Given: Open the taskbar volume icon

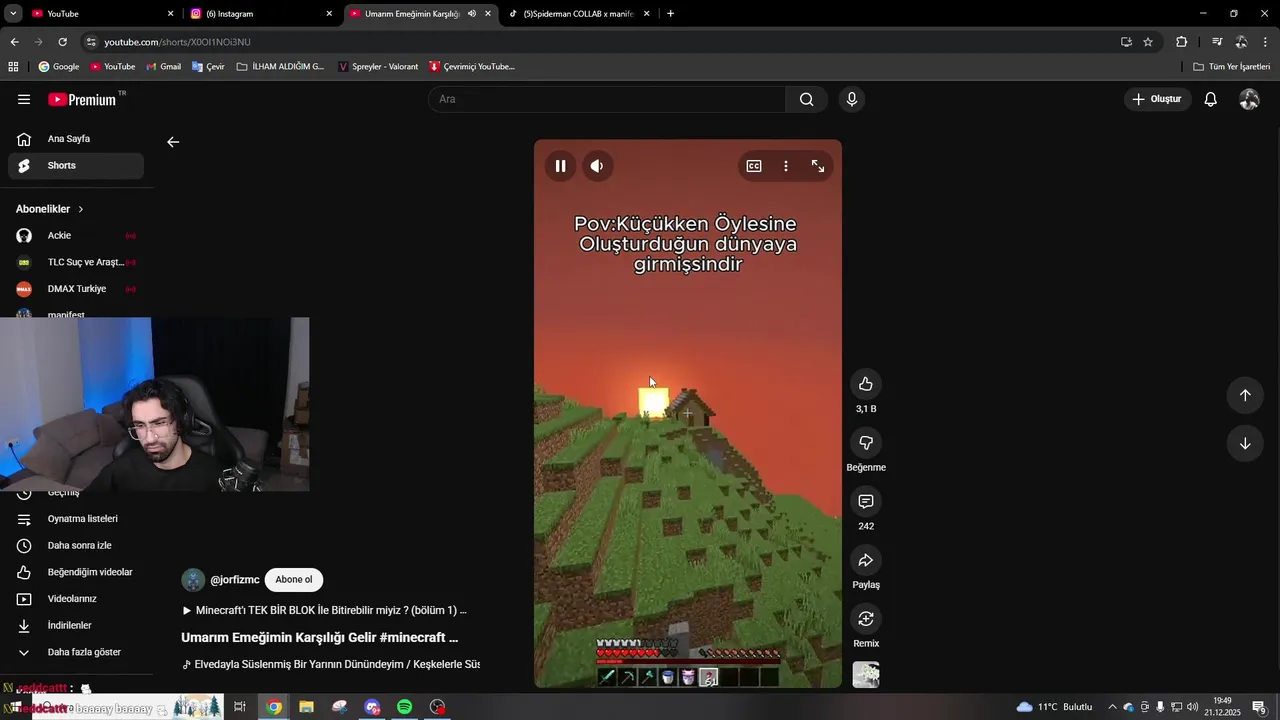Looking at the screenshot, I should [x=1192, y=707].
